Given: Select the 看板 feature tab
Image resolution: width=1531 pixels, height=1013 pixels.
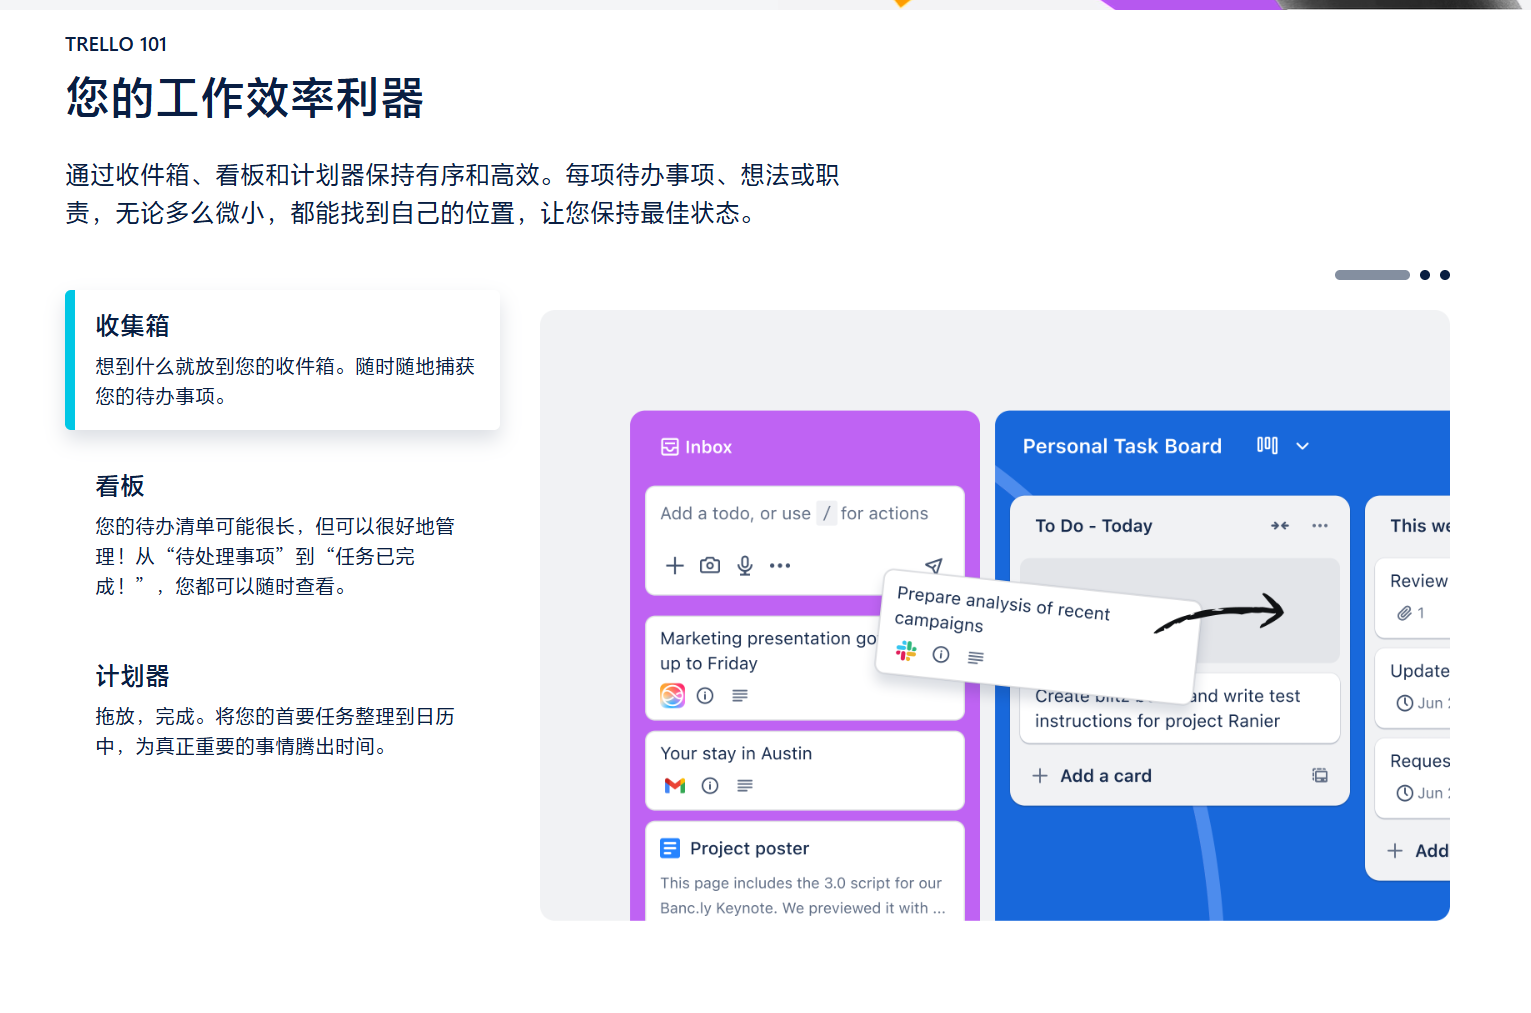Looking at the screenshot, I should [283, 535].
